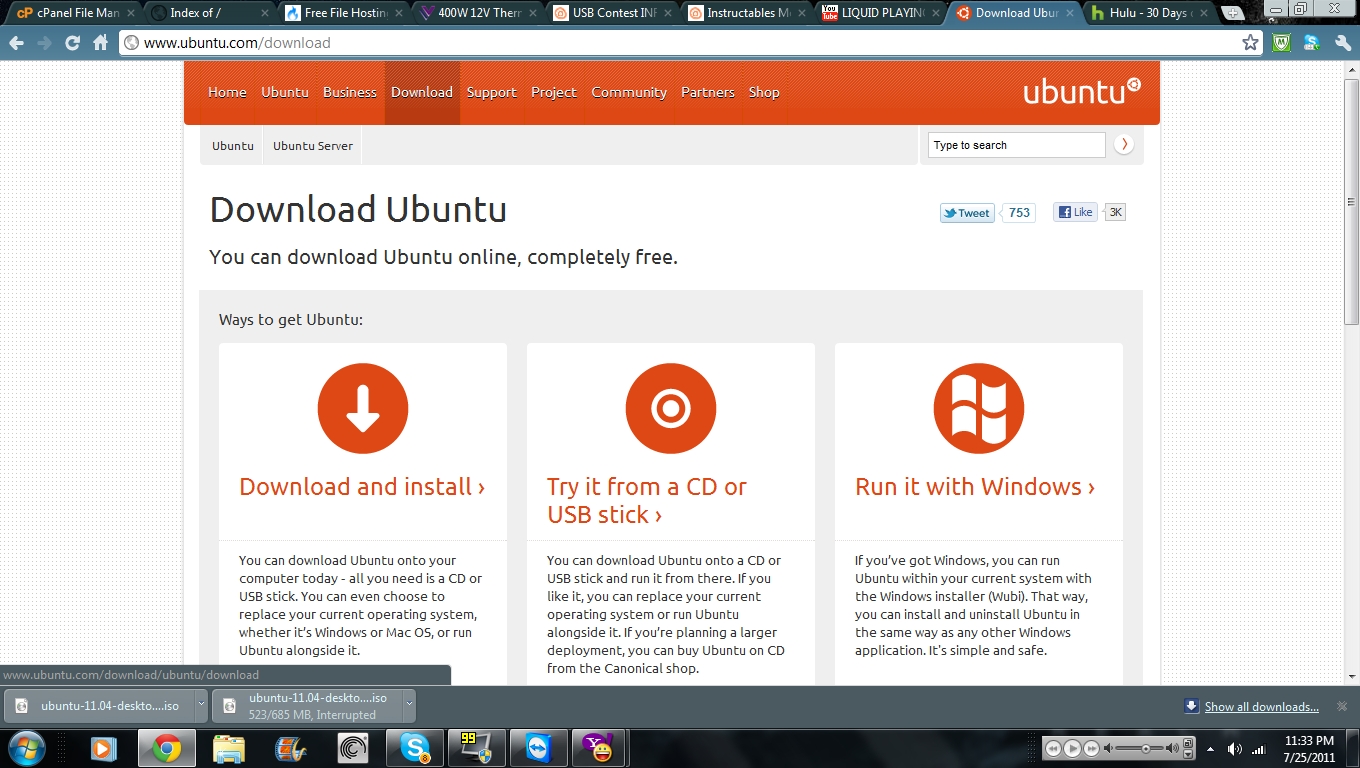Viewport: 1360px width, 768px height.
Task: Click Next track on taskbar media player
Action: 1092,748
